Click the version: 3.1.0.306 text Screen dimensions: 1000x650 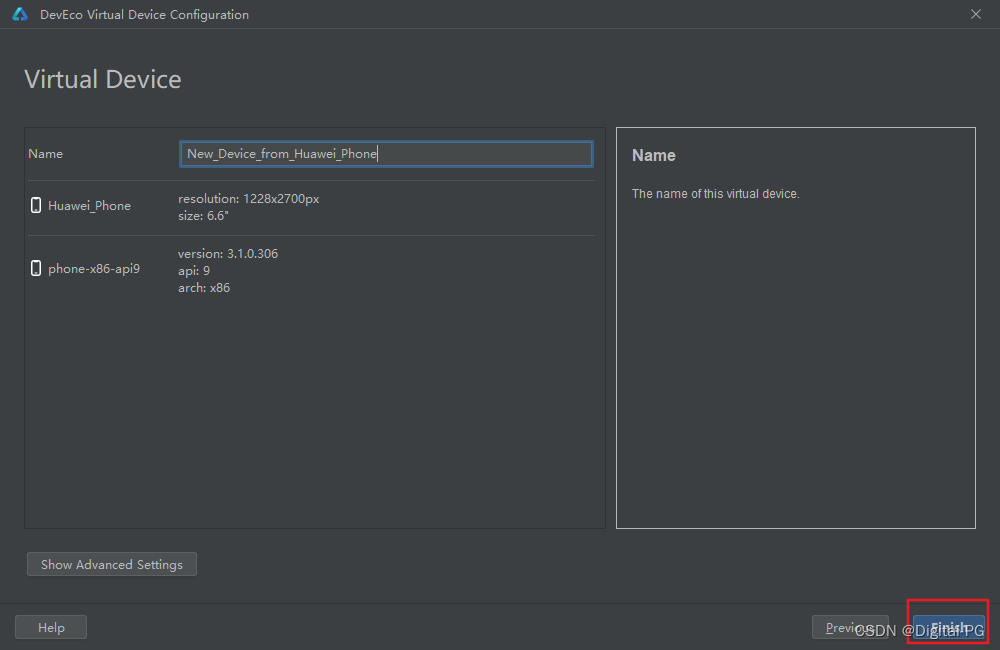tap(228, 253)
